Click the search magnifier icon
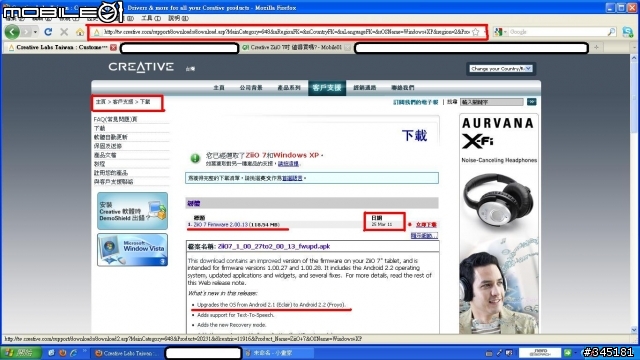This screenshot has width=640, height=360. [611, 32]
